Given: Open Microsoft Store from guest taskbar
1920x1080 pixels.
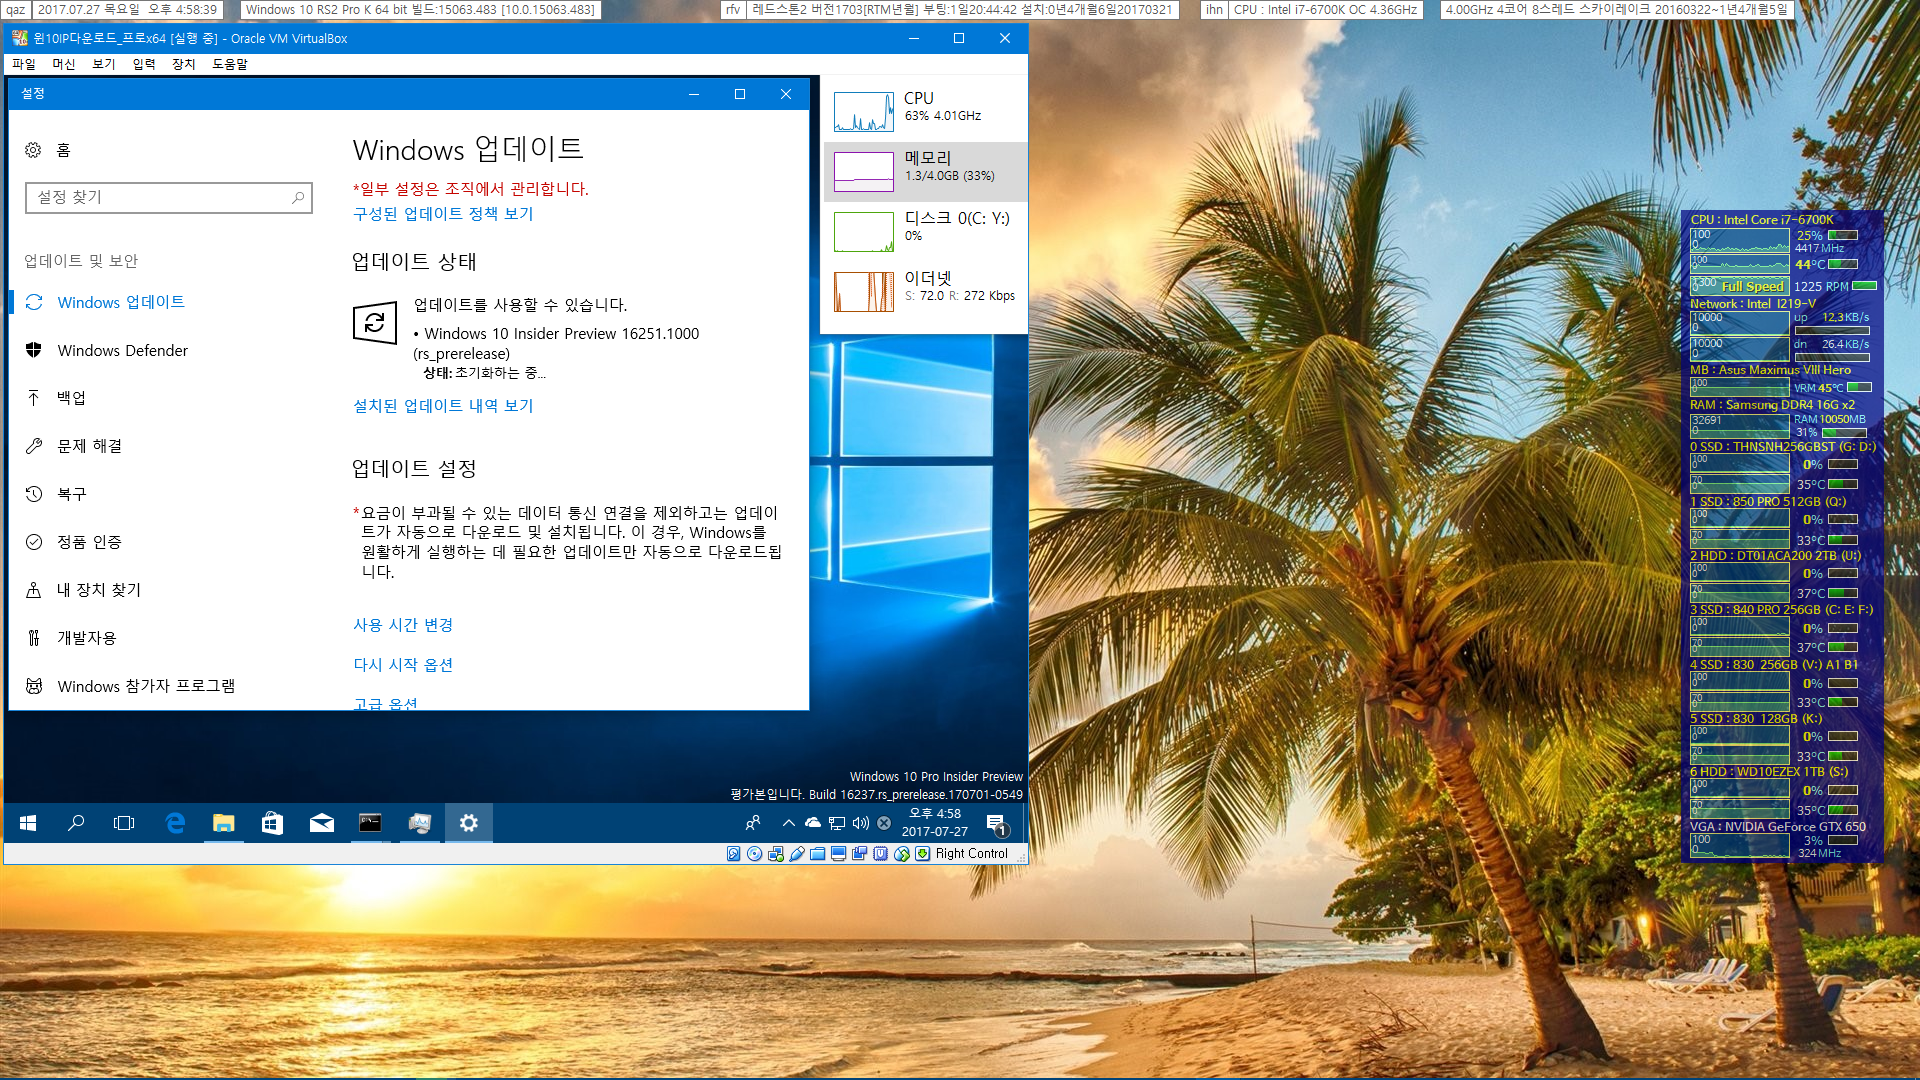Looking at the screenshot, I should (x=272, y=823).
